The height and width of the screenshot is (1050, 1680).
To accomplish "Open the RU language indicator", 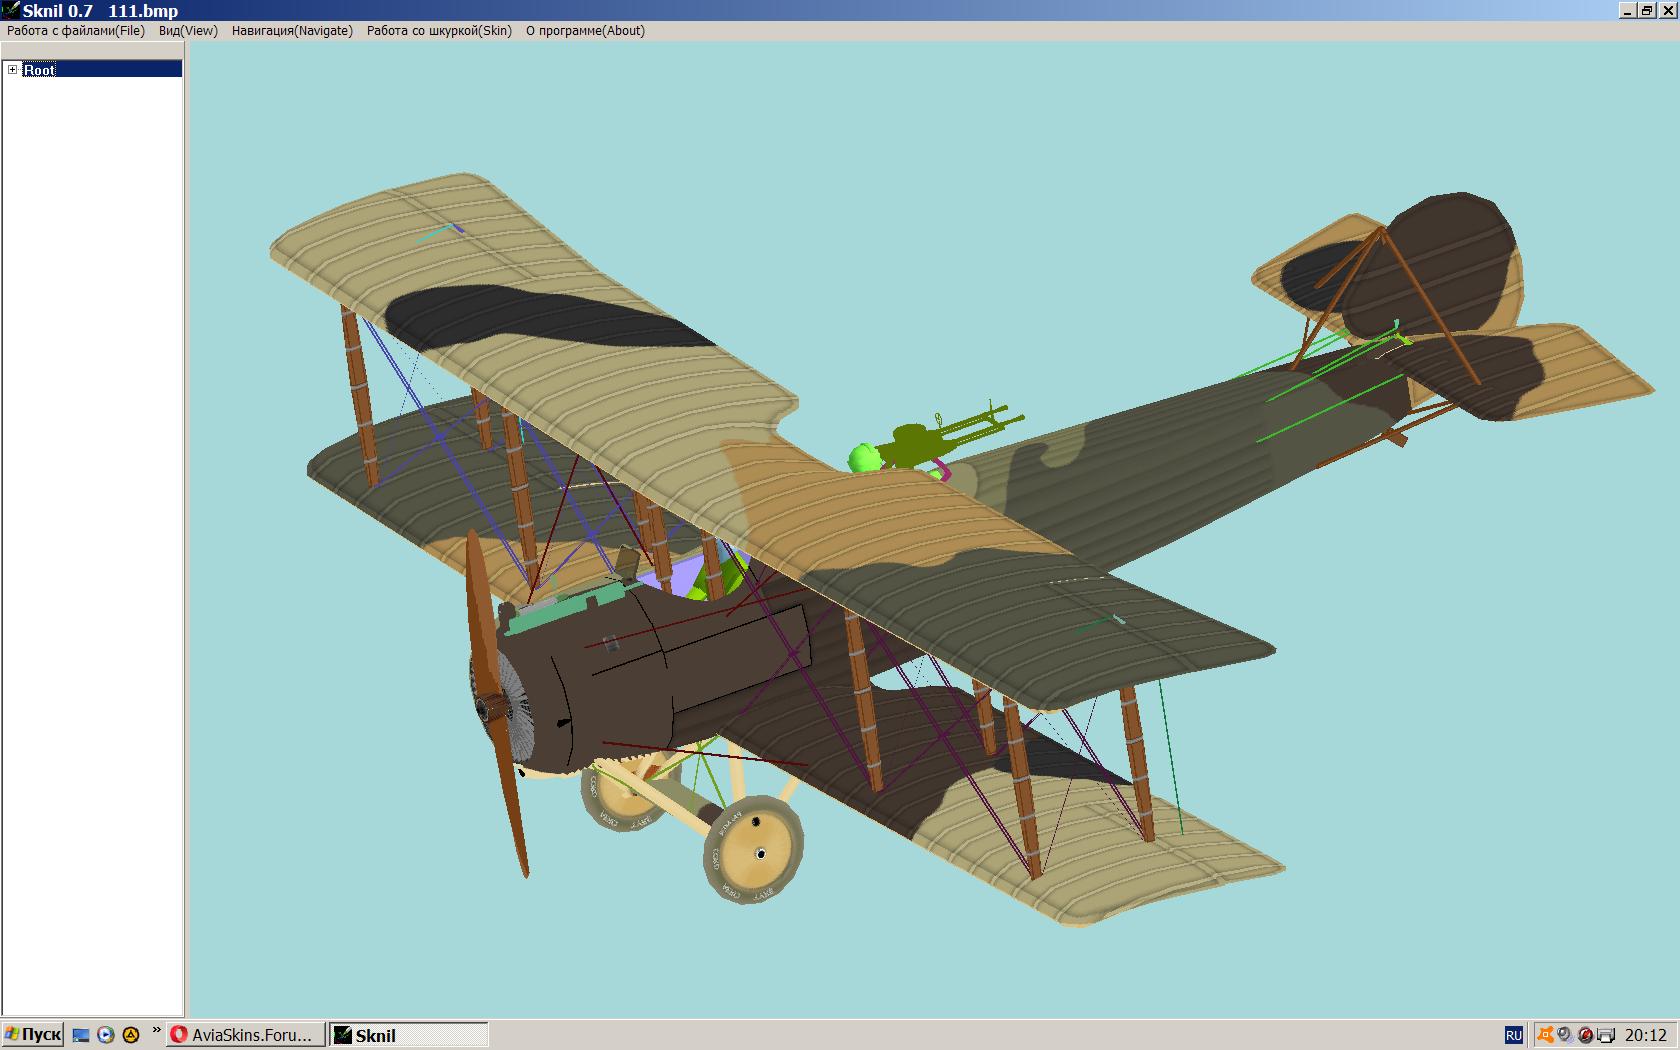I will click(1513, 1035).
